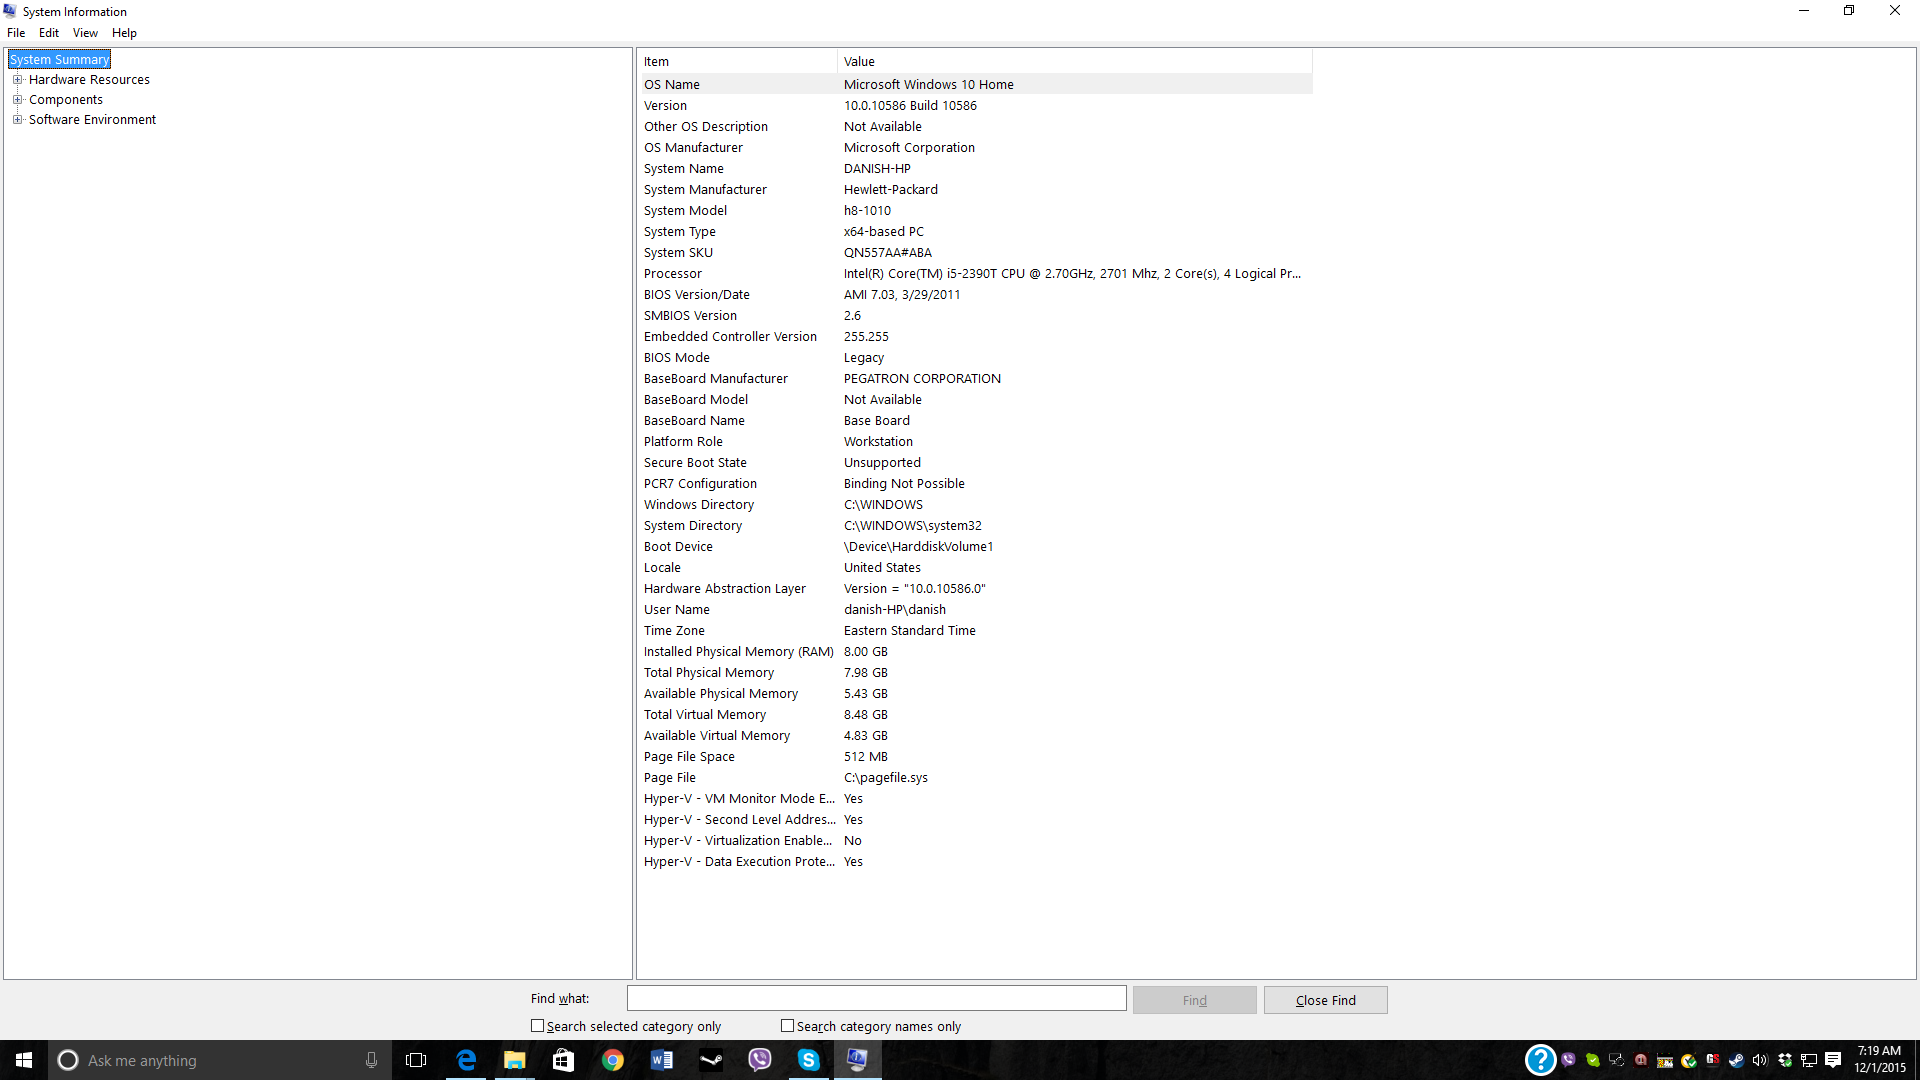Open Microsoft Word from the taskbar
Viewport: 1920px width, 1080px height.
tap(662, 1060)
